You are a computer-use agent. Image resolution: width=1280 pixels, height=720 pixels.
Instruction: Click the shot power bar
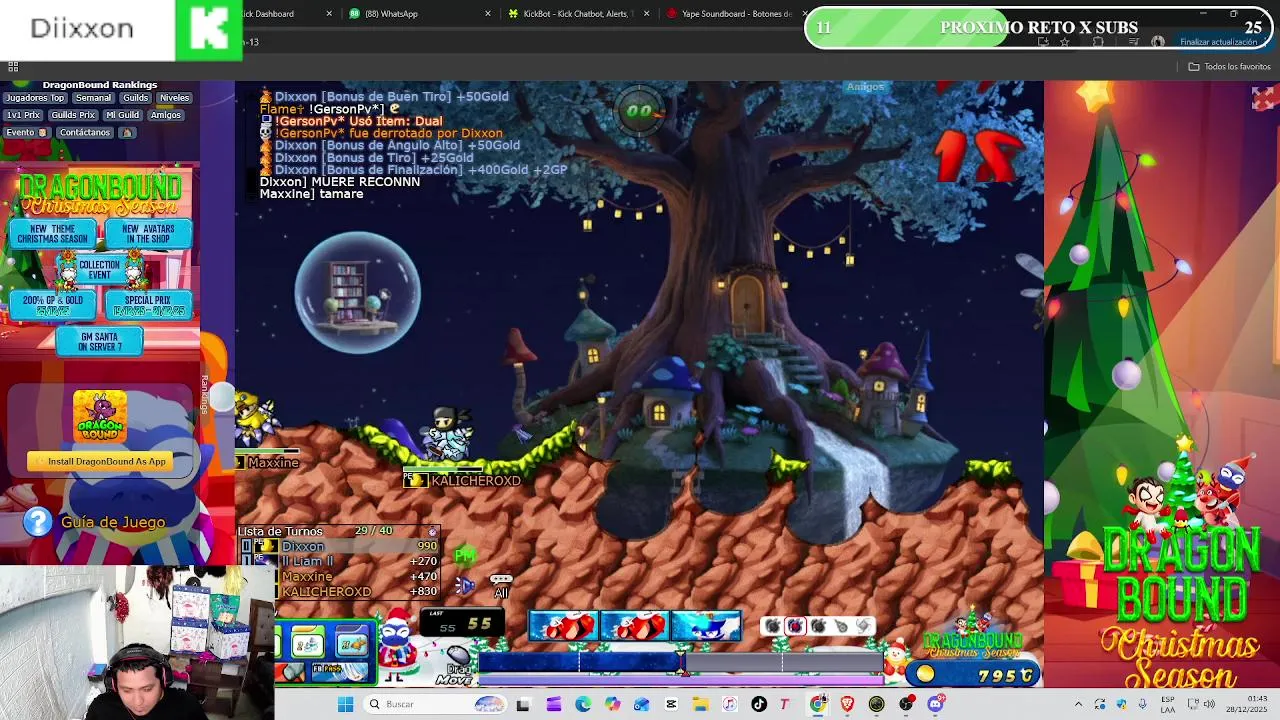(682, 662)
